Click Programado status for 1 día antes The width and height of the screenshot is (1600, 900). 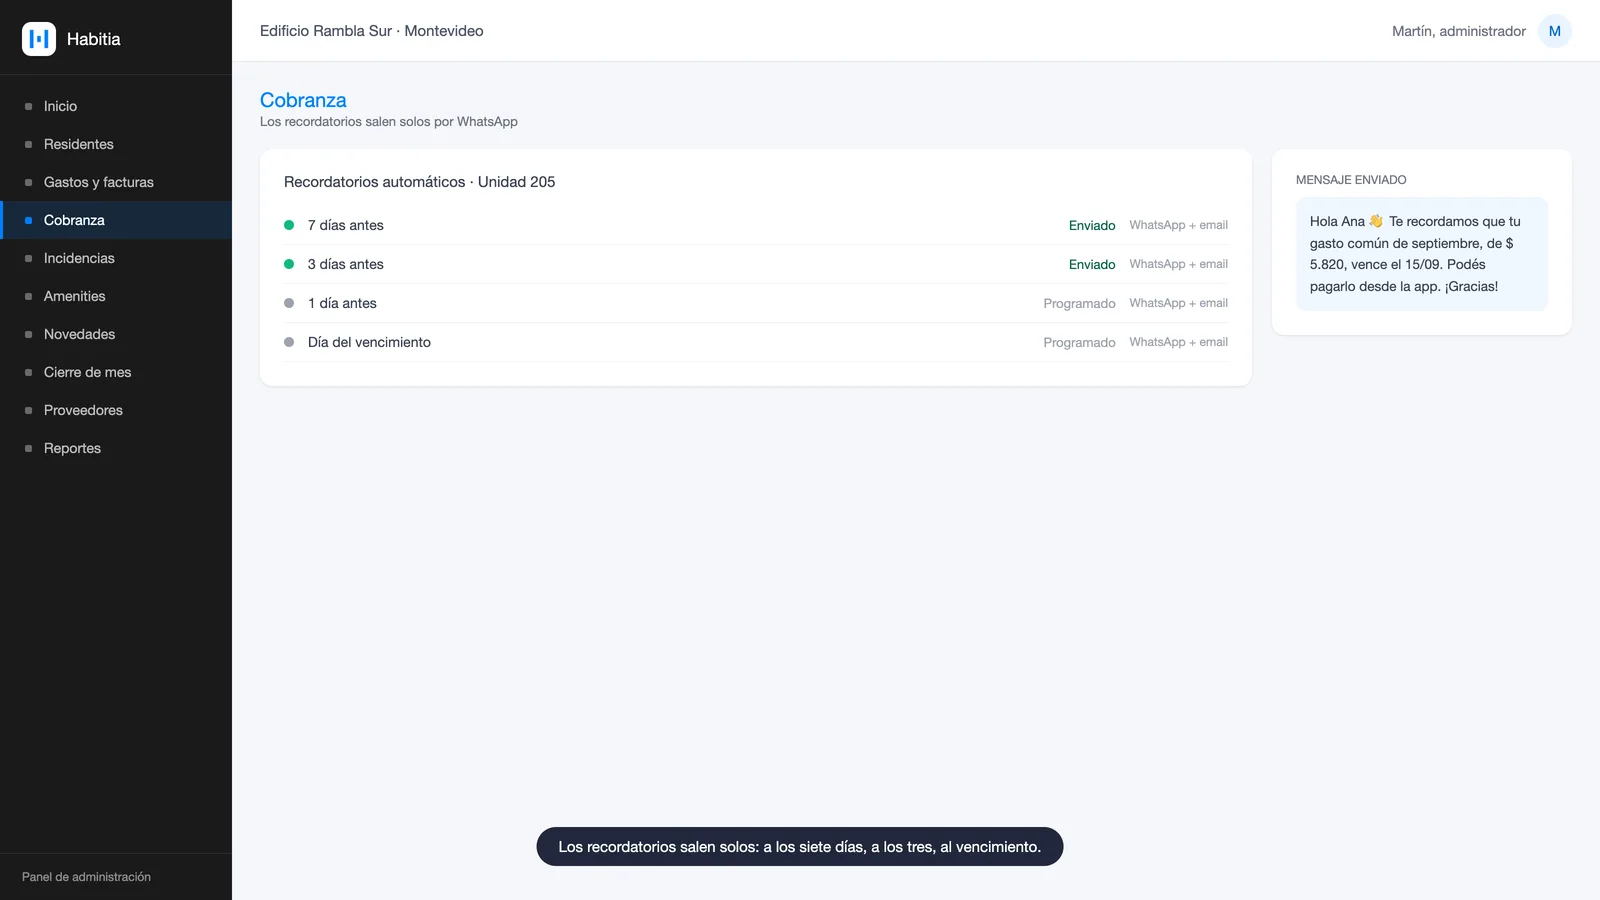(x=1079, y=303)
